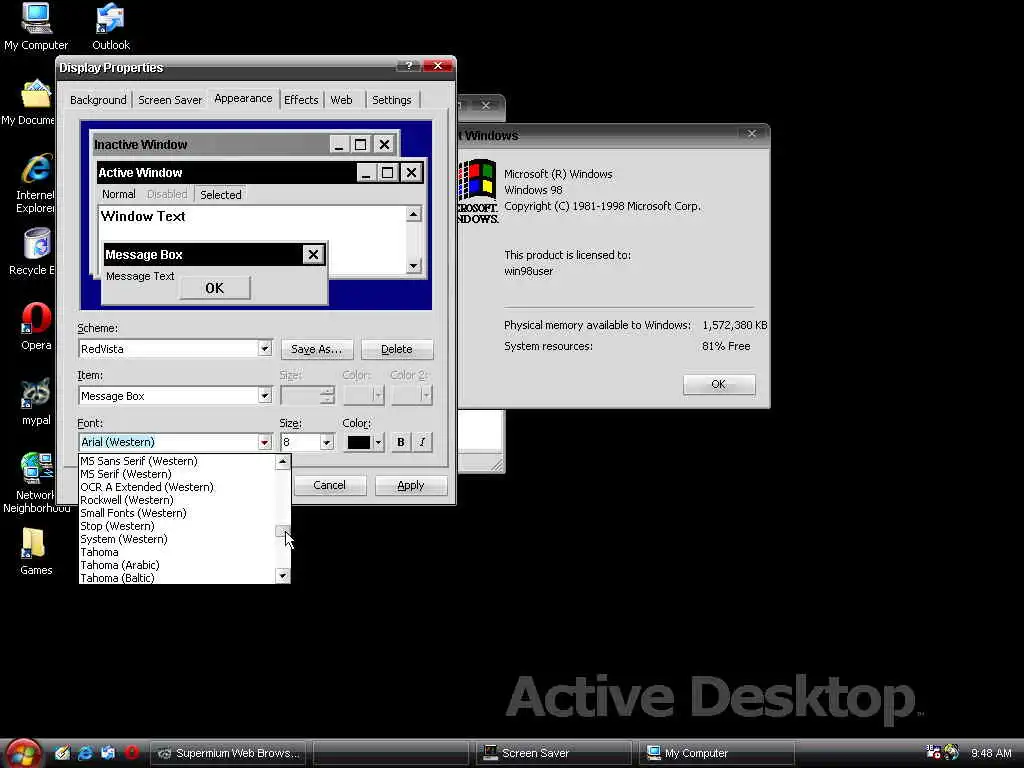Select Tahoma (Arabic) font
The height and width of the screenshot is (768, 1024).
(x=177, y=566)
